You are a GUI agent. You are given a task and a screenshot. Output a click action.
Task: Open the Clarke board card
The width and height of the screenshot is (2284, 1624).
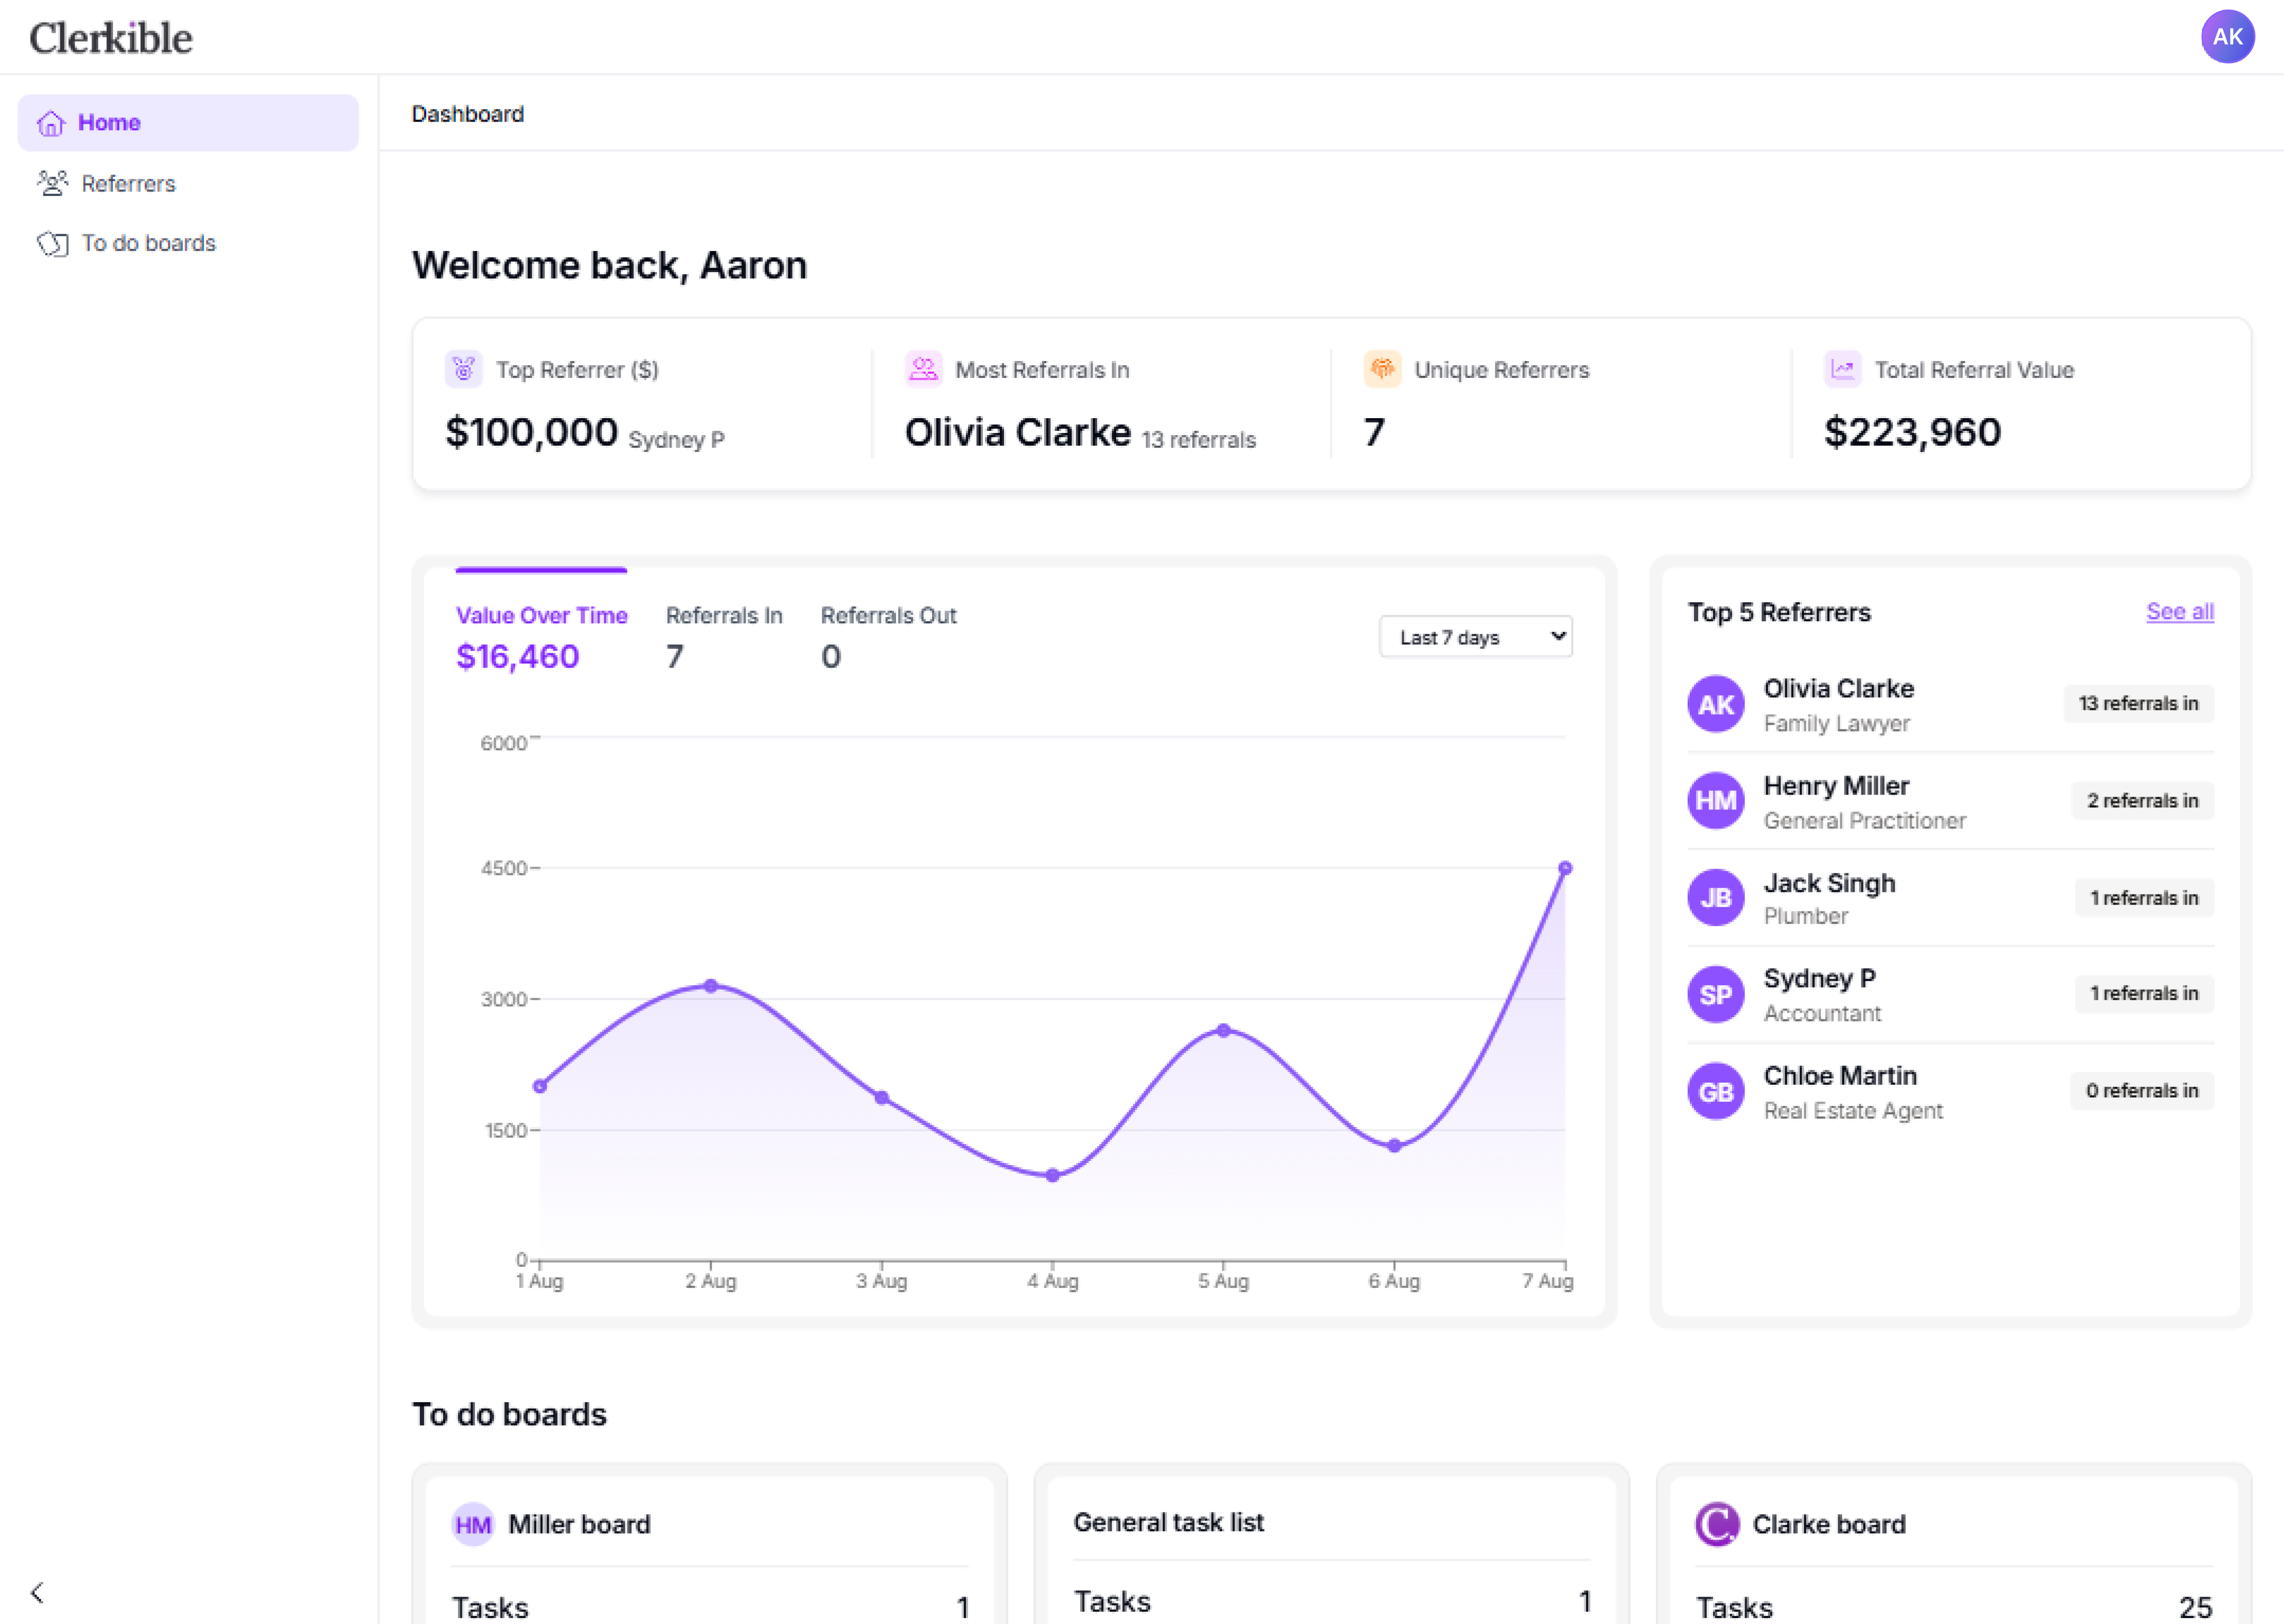coord(1828,1524)
